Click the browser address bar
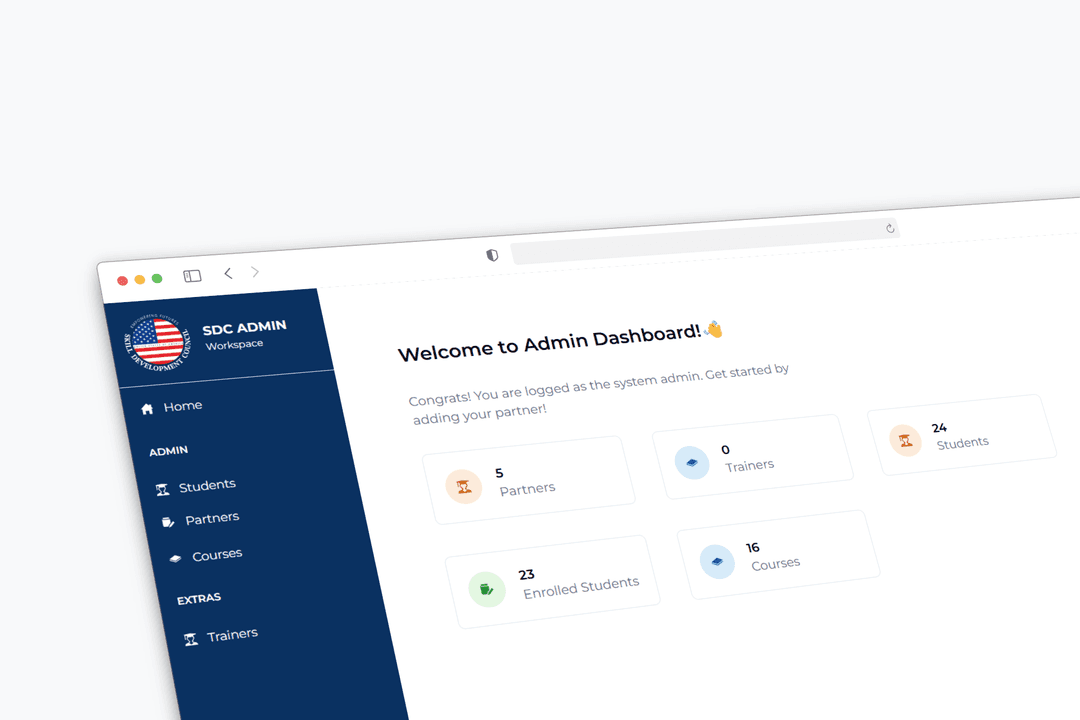This screenshot has width=1080, height=720. [704, 241]
